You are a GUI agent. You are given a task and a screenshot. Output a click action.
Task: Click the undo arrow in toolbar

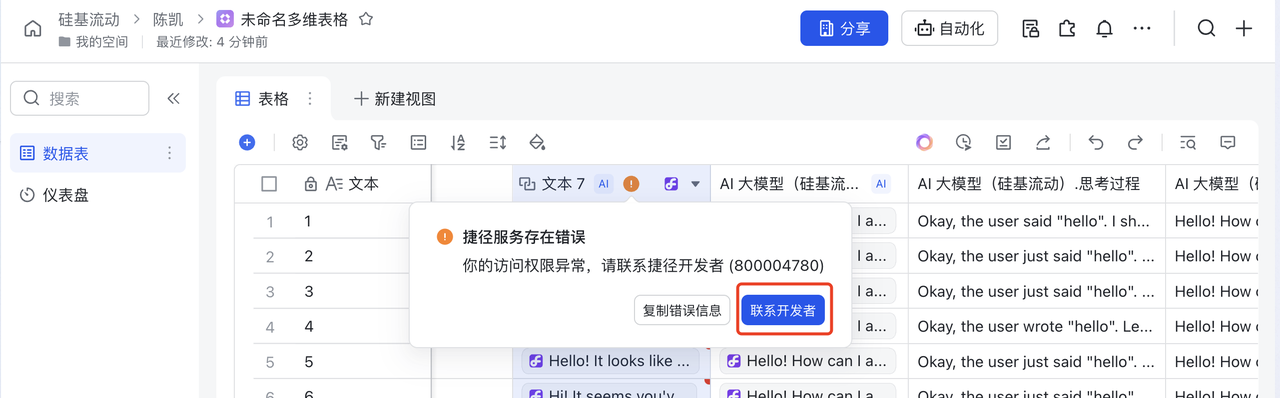[1096, 143]
